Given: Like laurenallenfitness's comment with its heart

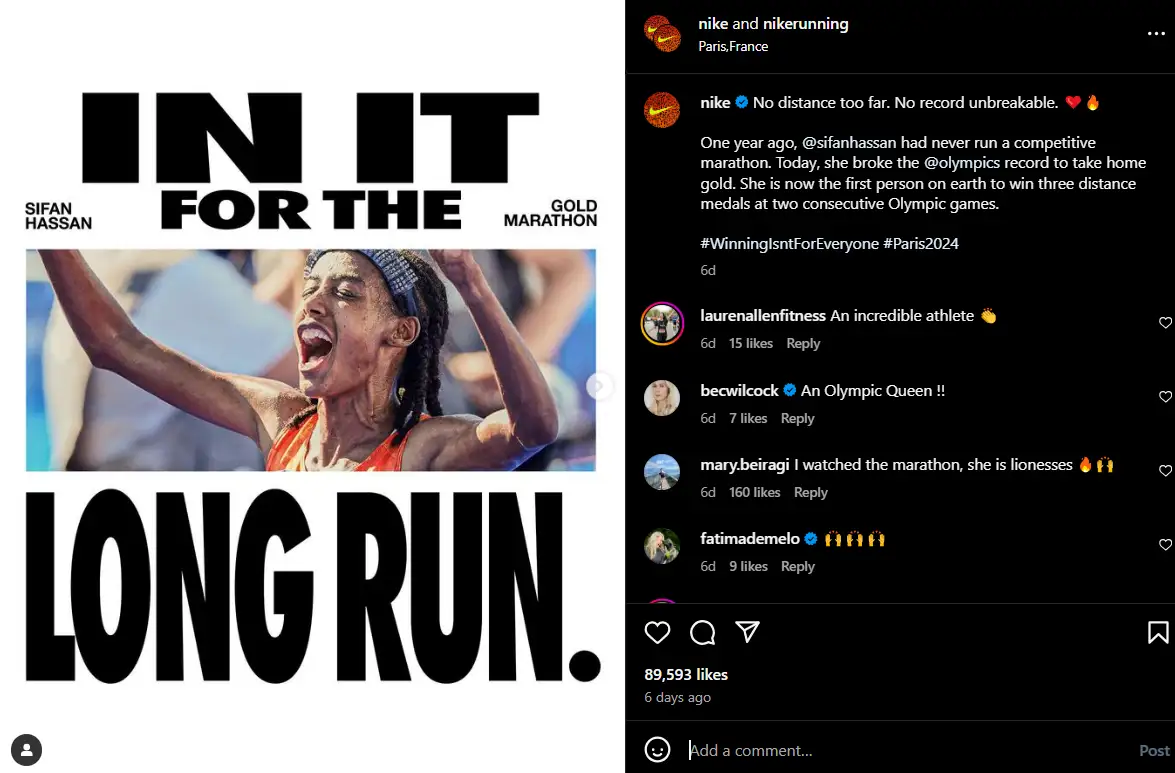Looking at the screenshot, I should coord(1164,323).
